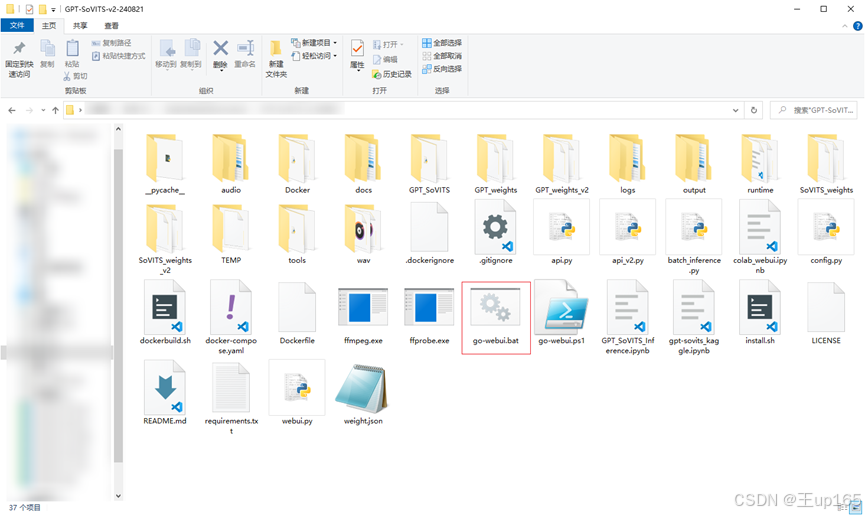Select the api.py file

click(562, 233)
